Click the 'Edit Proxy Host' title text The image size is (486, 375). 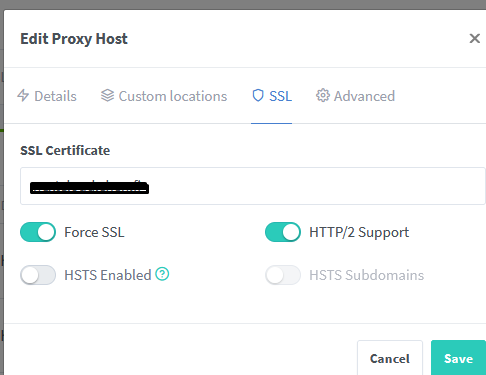(74, 39)
